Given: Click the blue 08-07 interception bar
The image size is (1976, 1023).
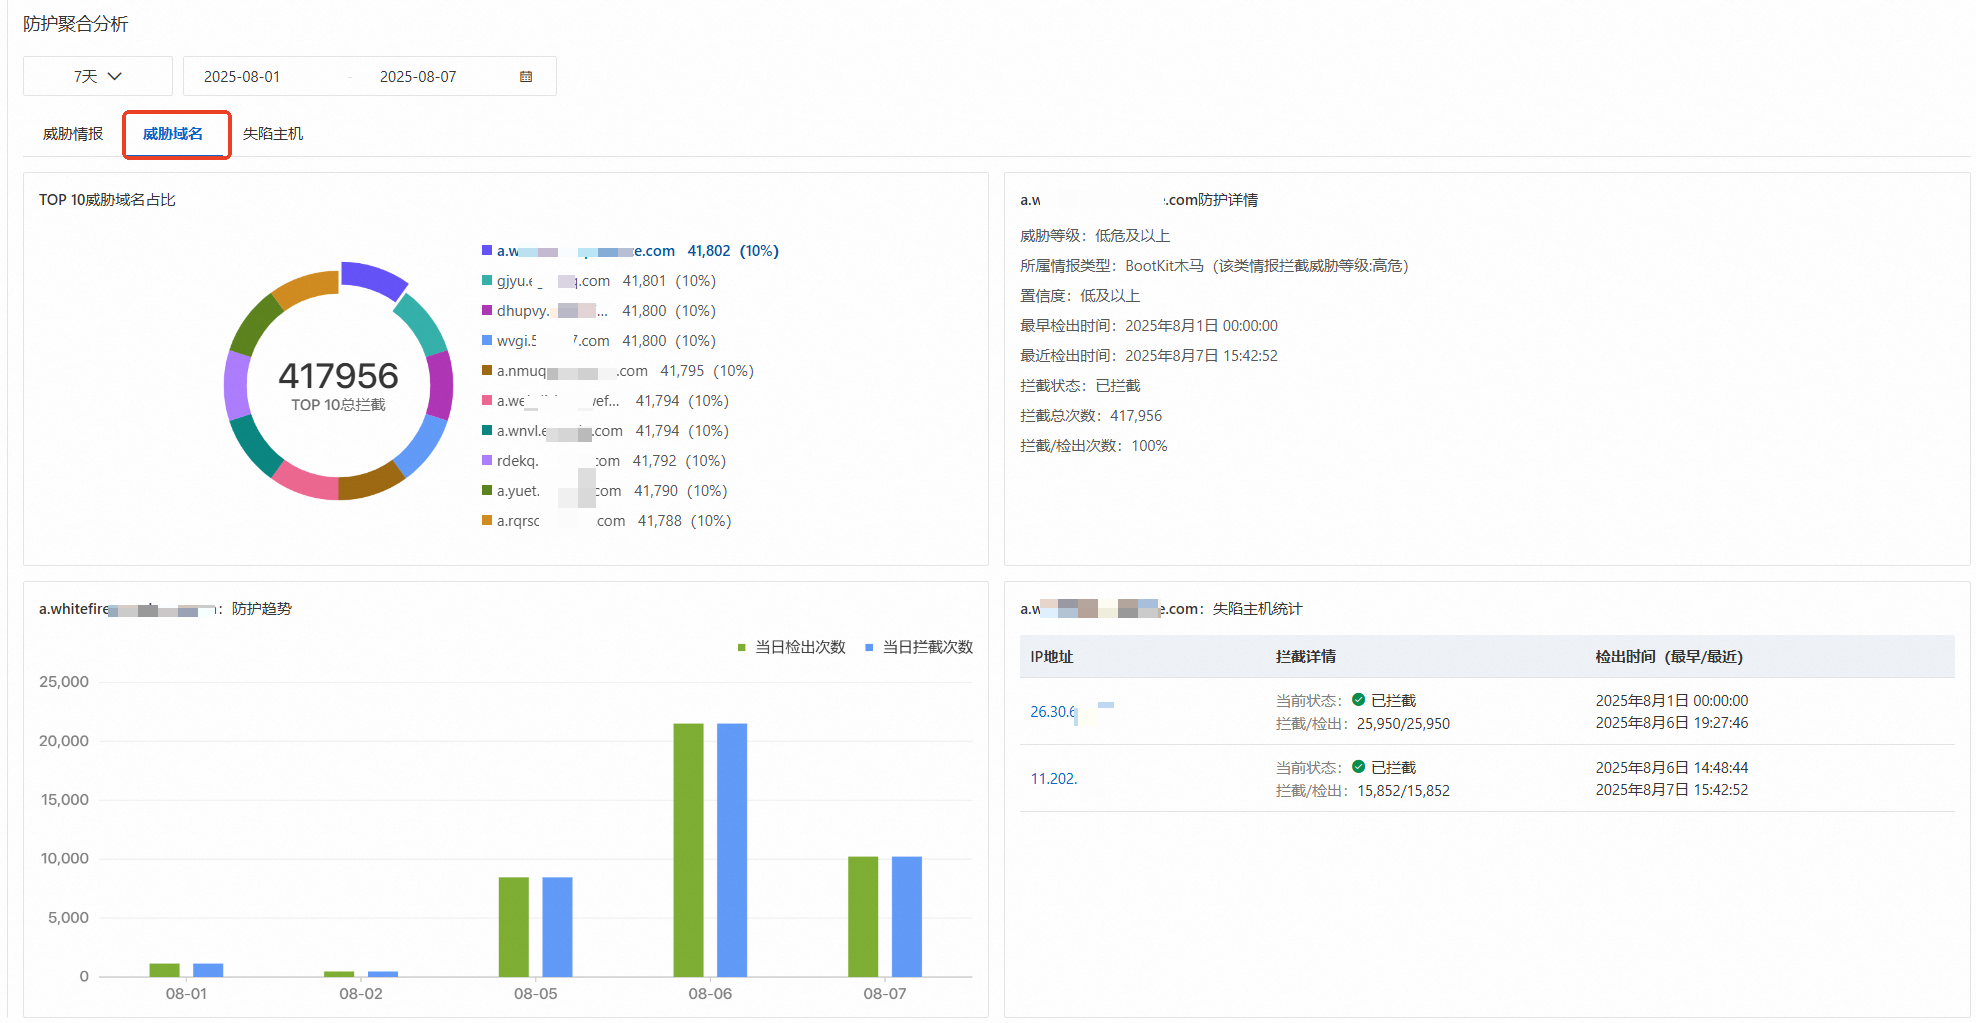Looking at the screenshot, I should click(907, 917).
